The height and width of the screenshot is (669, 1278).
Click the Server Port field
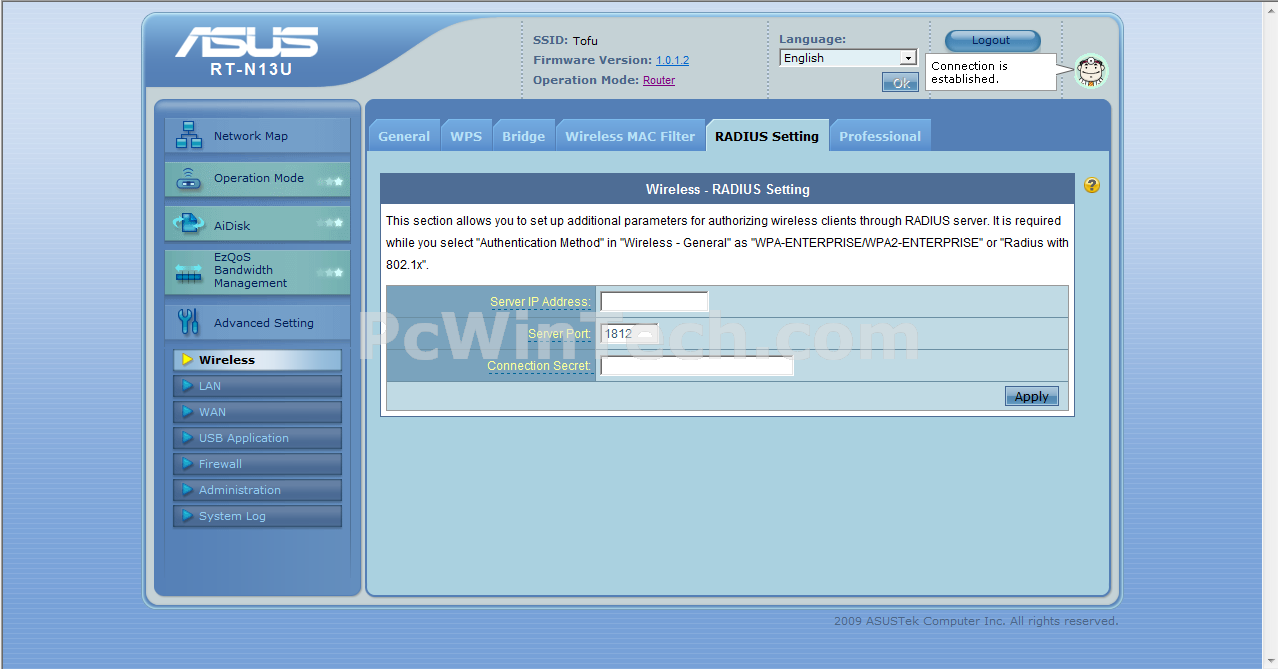pyautogui.click(x=630, y=333)
